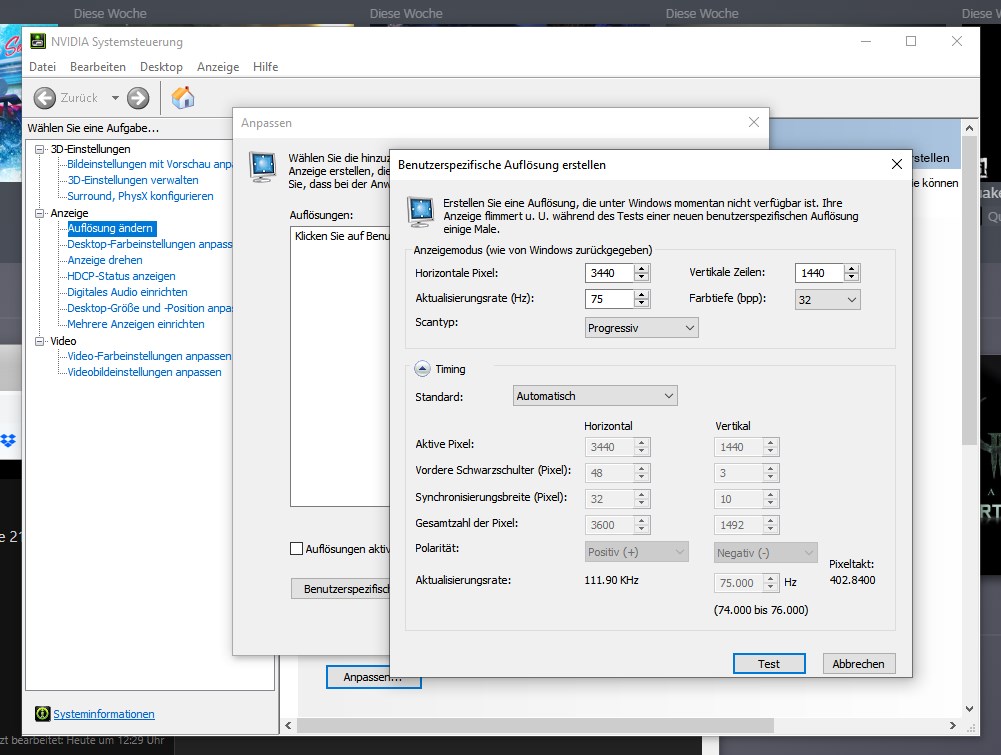
Task: Click the NVIDIA Systemsteuerung title icon
Action: pyautogui.click(x=38, y=41)
